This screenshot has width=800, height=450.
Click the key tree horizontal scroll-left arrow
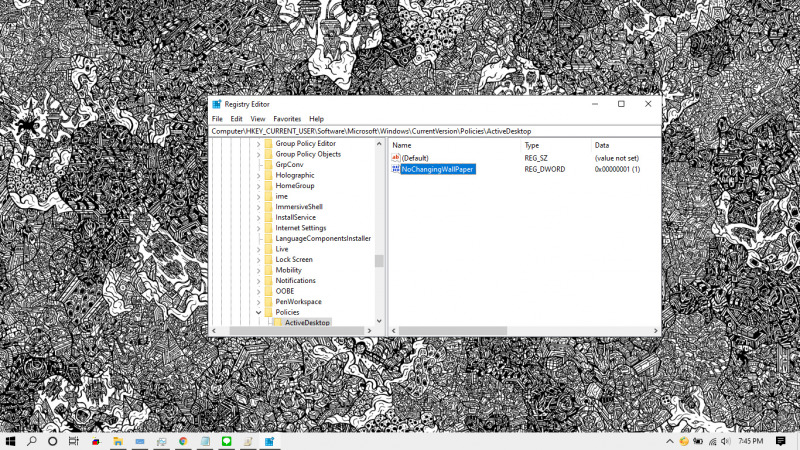(x=214, y=331)
